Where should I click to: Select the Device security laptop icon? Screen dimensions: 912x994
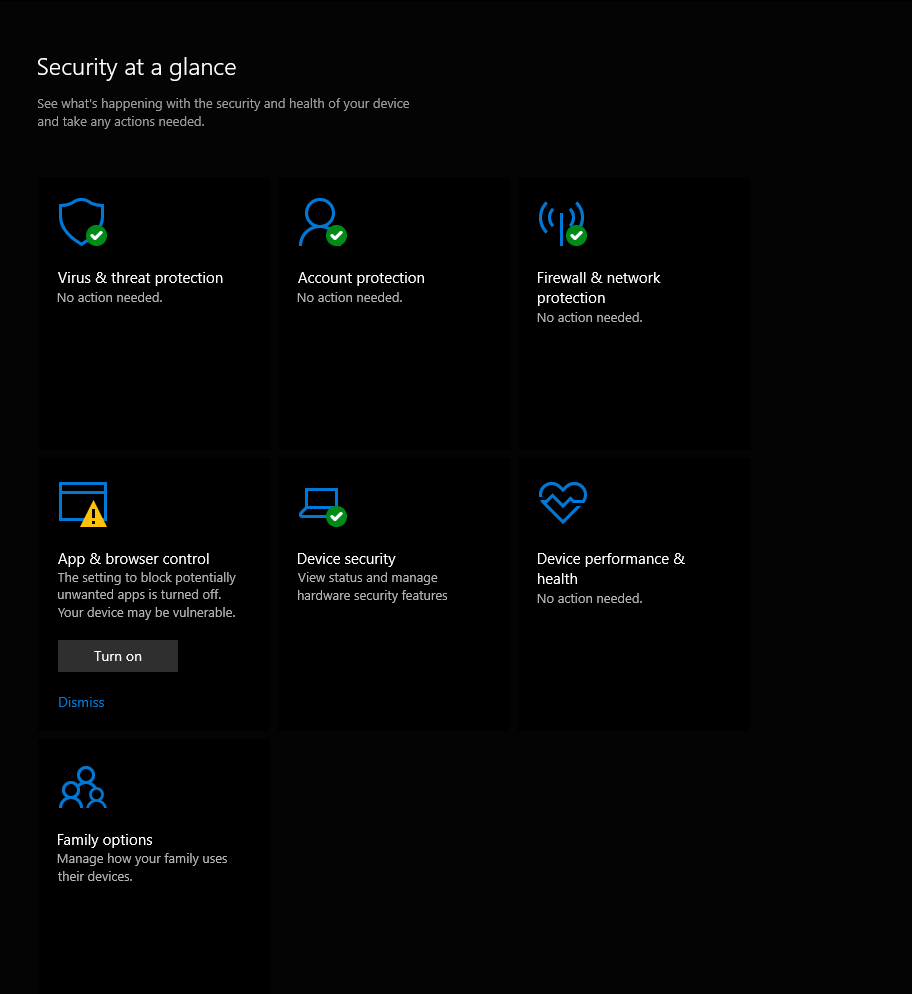[x=319, y=502]
